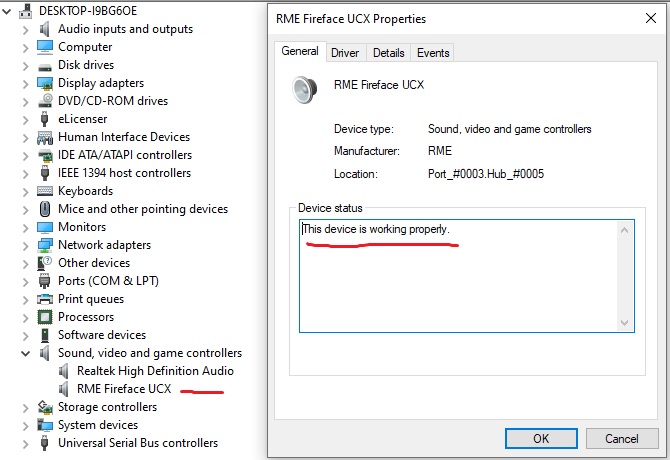The height and width of the screenshot is (460, 670).
Task: Click the Disk drives icon
Action: pos(45,65)
